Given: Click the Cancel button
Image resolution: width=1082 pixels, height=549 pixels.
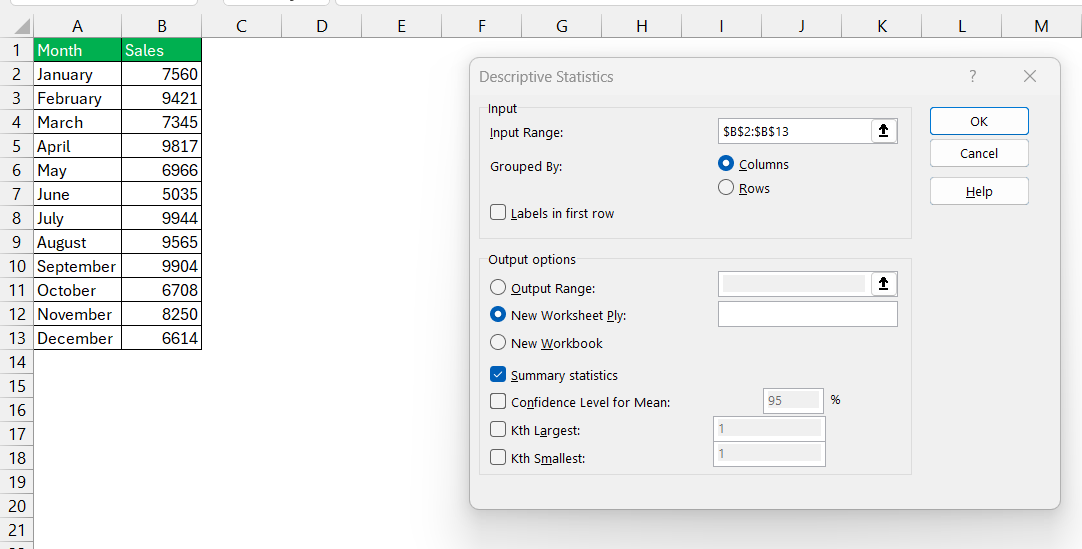Looking at the screenshot, I should click(x=978, y=153).
